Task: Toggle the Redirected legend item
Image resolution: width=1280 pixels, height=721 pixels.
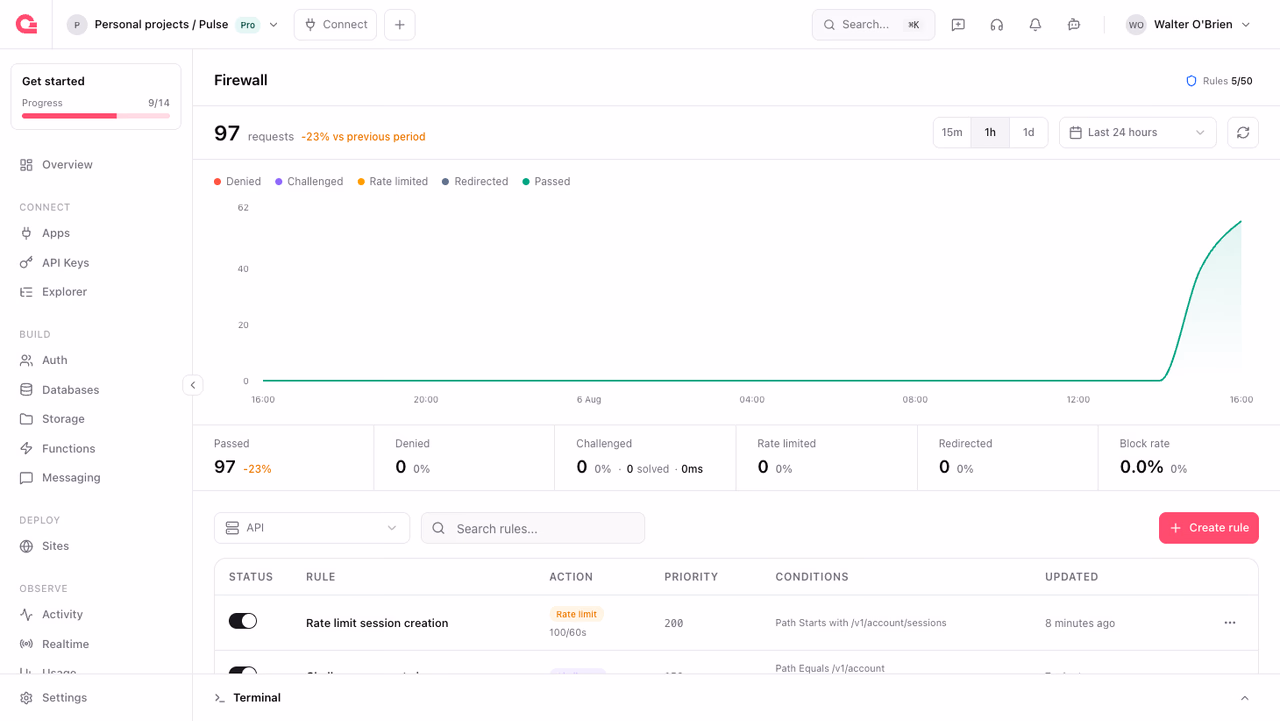Action: [475, 182]
